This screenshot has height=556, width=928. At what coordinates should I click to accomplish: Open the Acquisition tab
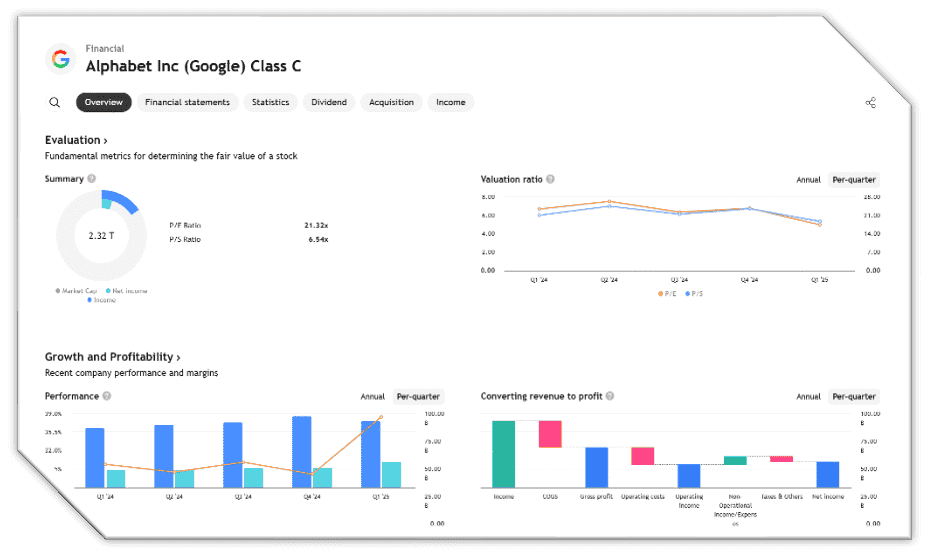pyautogui.click(x=391, y=102)
